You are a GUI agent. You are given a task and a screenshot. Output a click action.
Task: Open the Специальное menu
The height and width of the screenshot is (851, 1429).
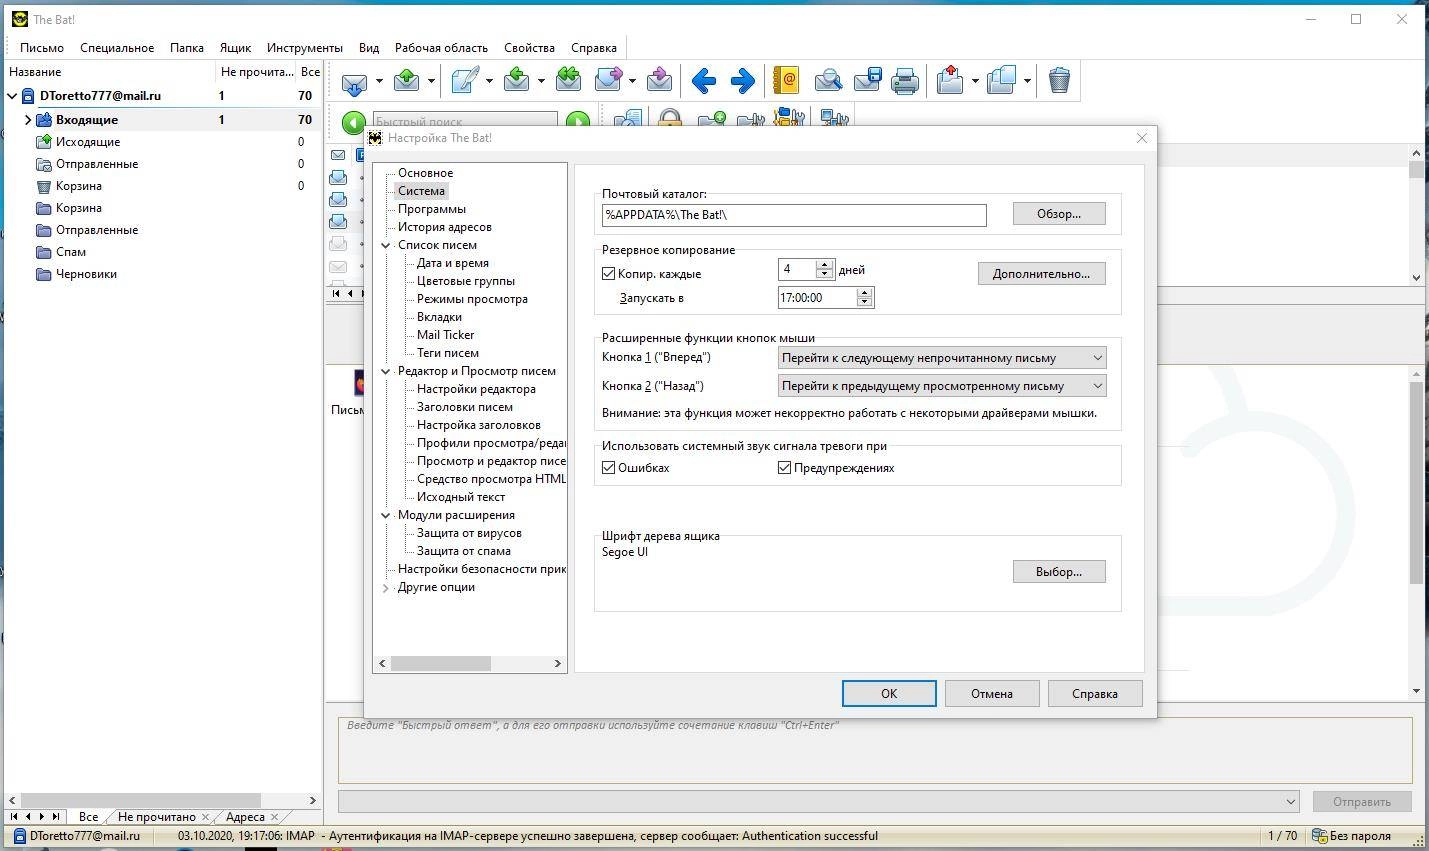(x=117, y=47)
